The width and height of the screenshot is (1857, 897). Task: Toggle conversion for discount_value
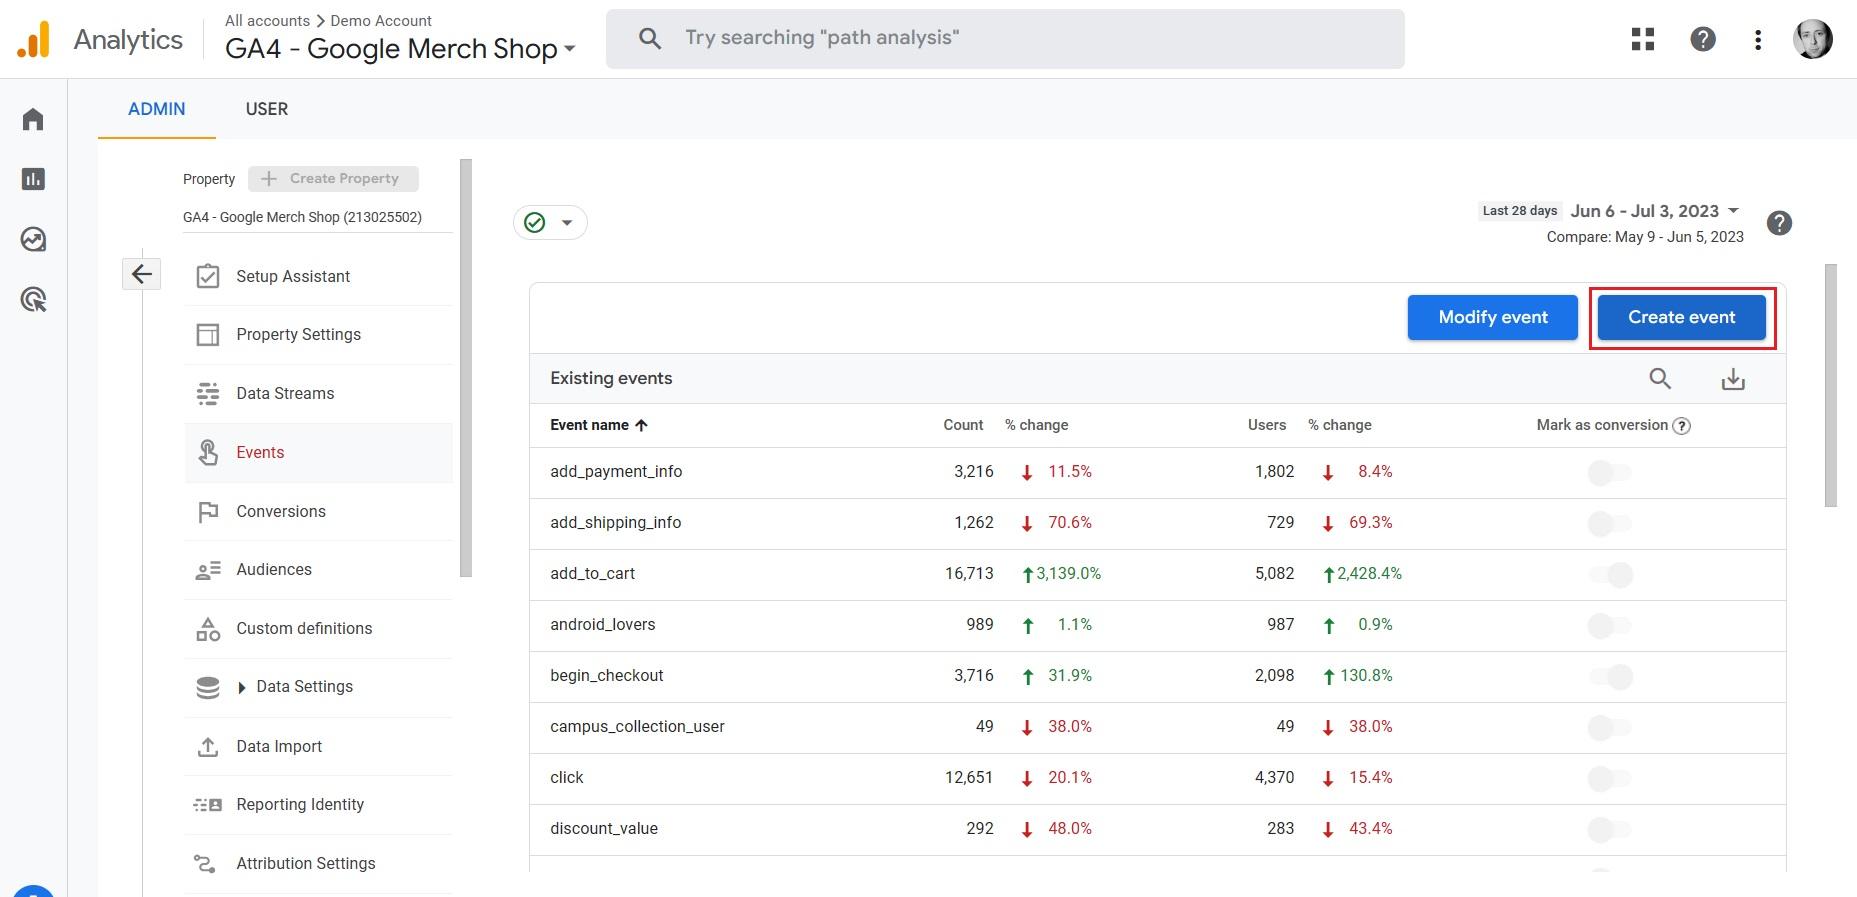pos(1610,829)
